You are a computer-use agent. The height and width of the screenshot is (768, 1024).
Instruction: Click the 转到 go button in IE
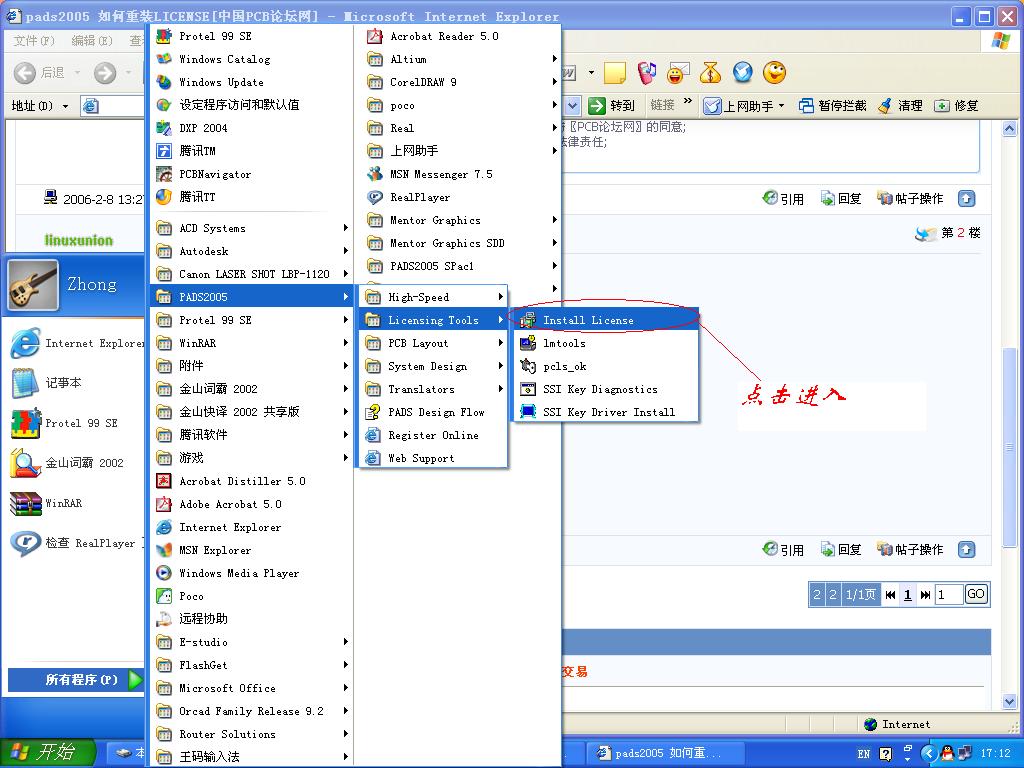click(611, 105)
